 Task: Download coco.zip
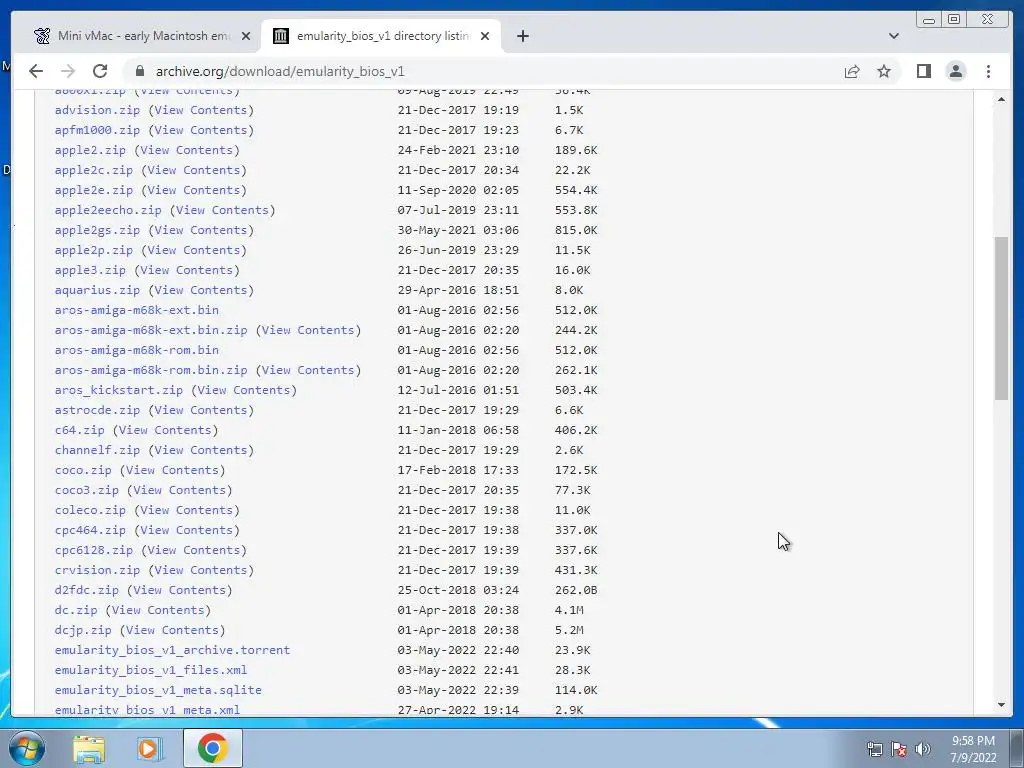click(83, 470)
